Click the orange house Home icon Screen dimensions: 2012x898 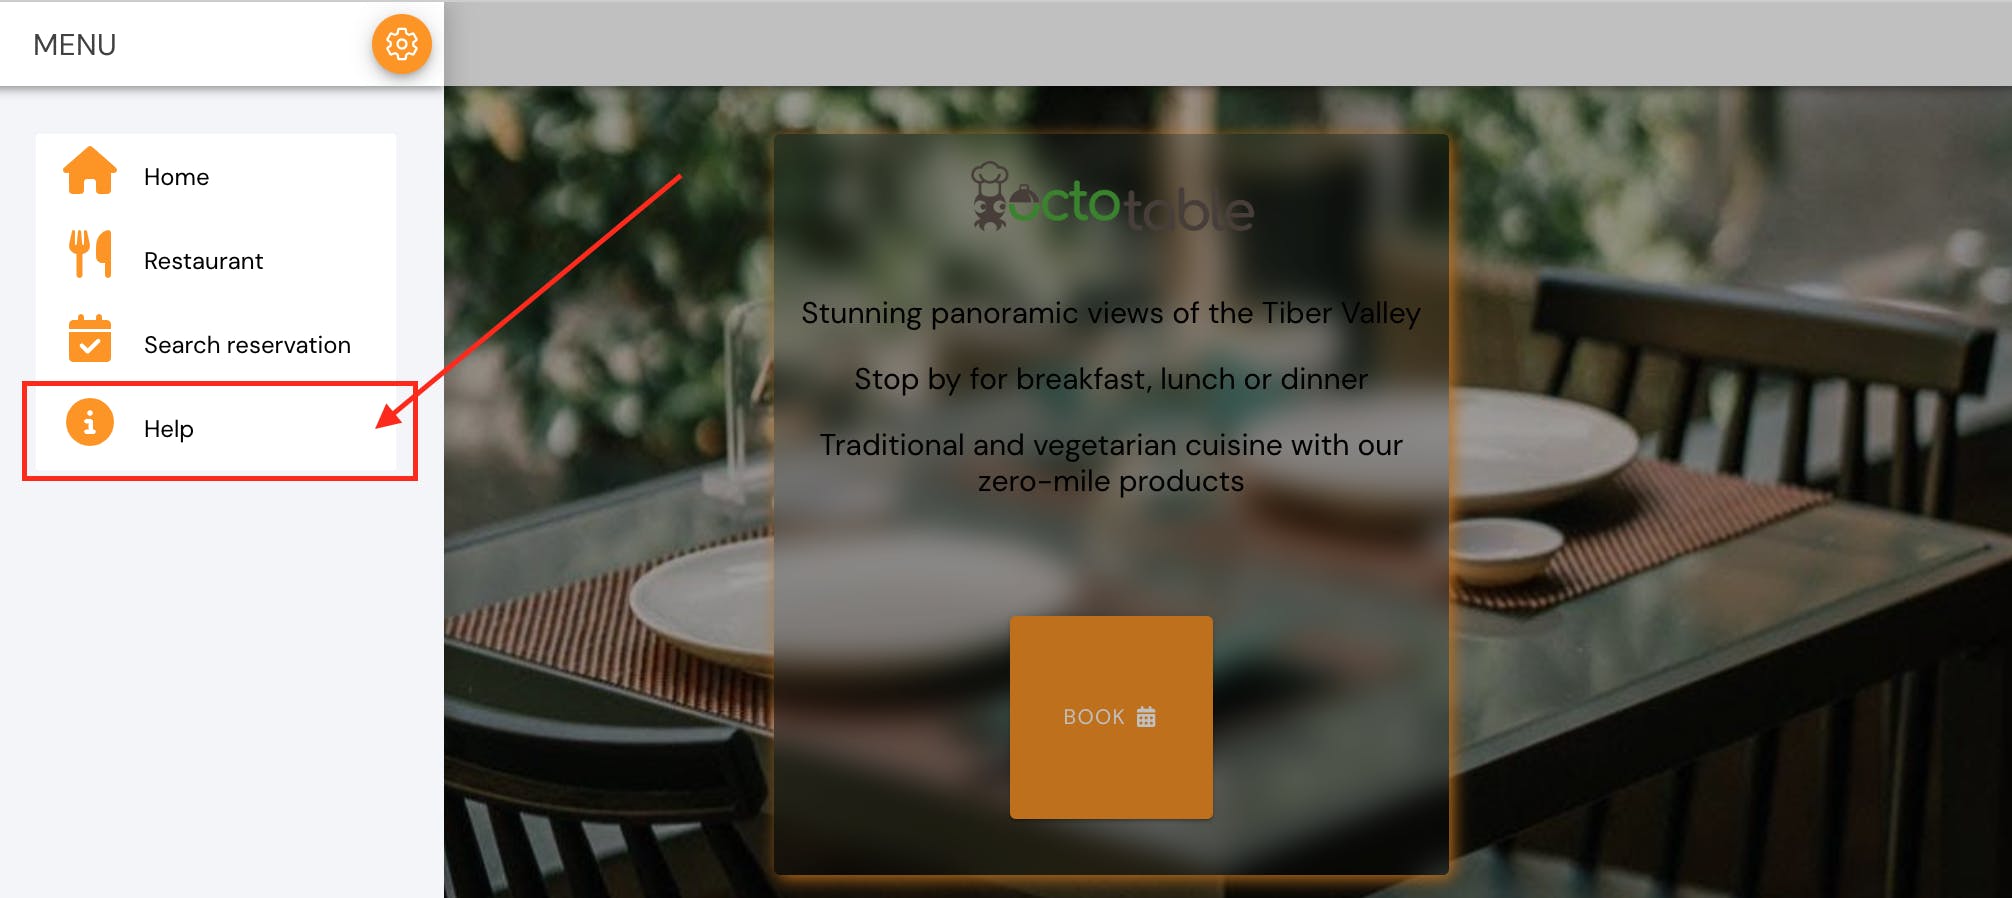coord(90,170)
